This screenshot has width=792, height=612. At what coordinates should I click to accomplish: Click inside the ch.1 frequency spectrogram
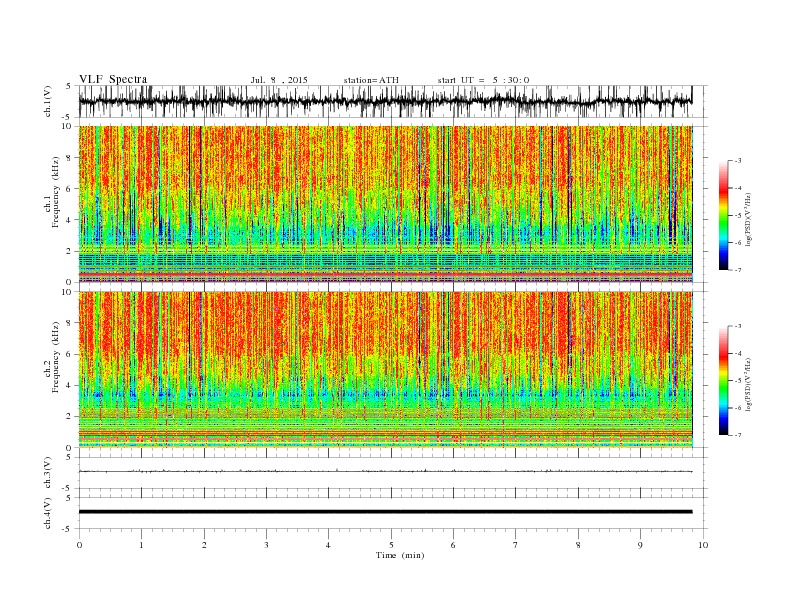tap(385, 204)
